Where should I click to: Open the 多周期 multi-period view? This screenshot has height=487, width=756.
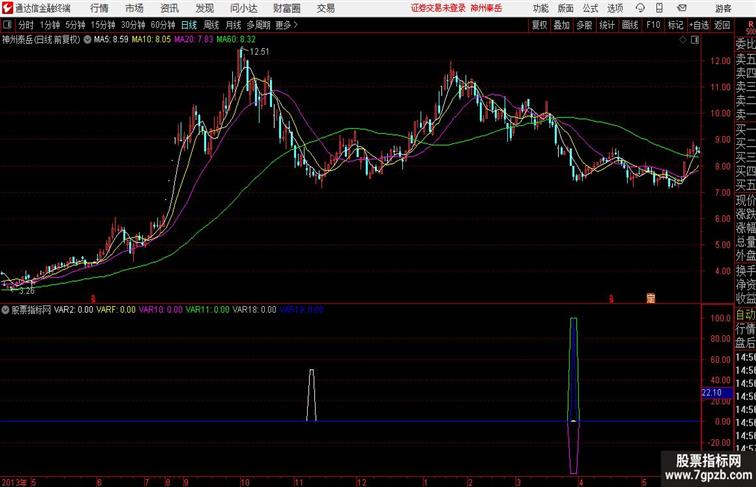(x=258, y=25)
